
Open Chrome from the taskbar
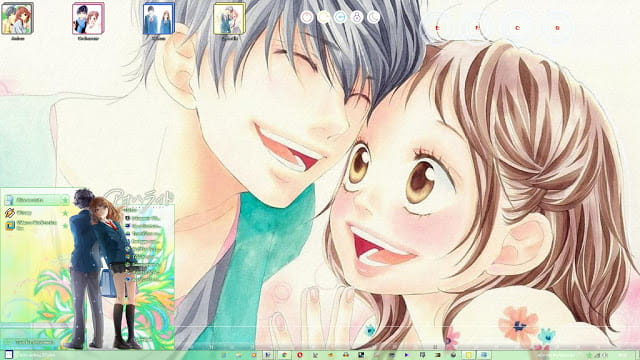tap(284, 355)
